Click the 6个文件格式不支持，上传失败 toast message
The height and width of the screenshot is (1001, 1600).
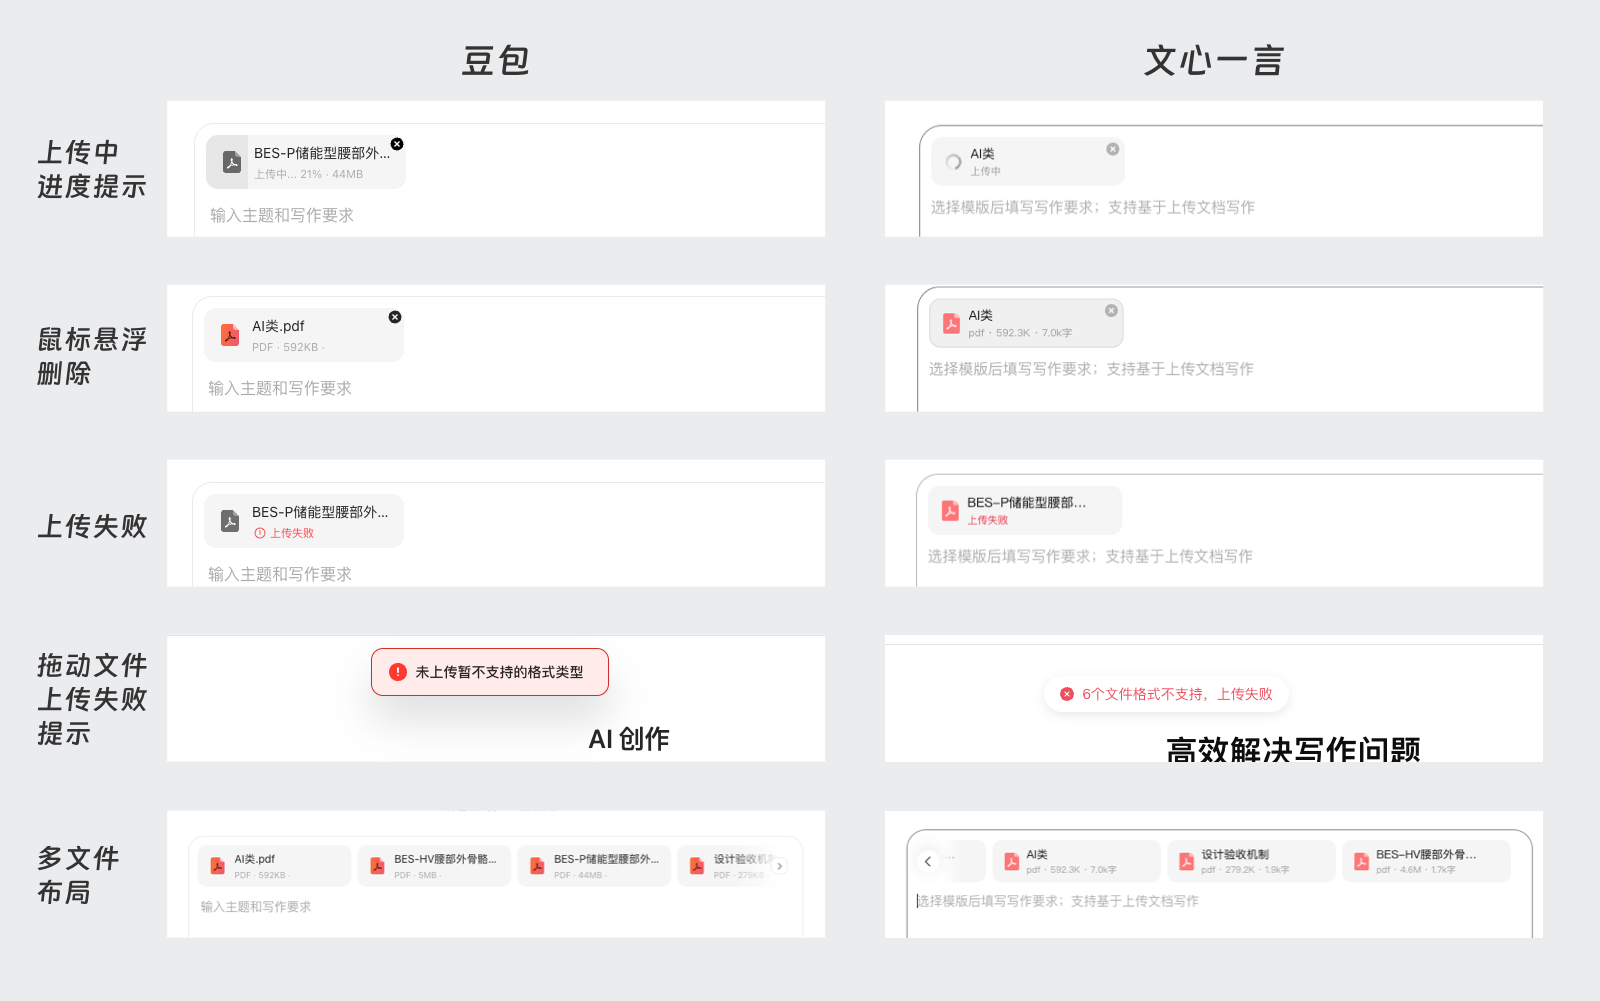point(1177,694)
